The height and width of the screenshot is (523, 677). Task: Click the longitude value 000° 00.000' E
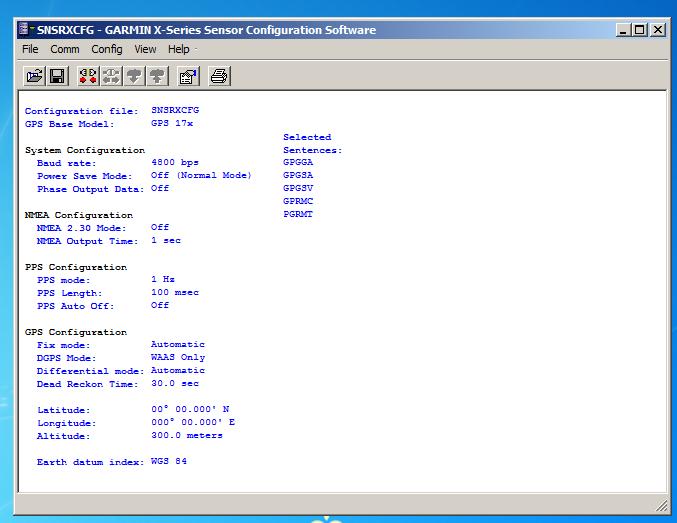193,422
